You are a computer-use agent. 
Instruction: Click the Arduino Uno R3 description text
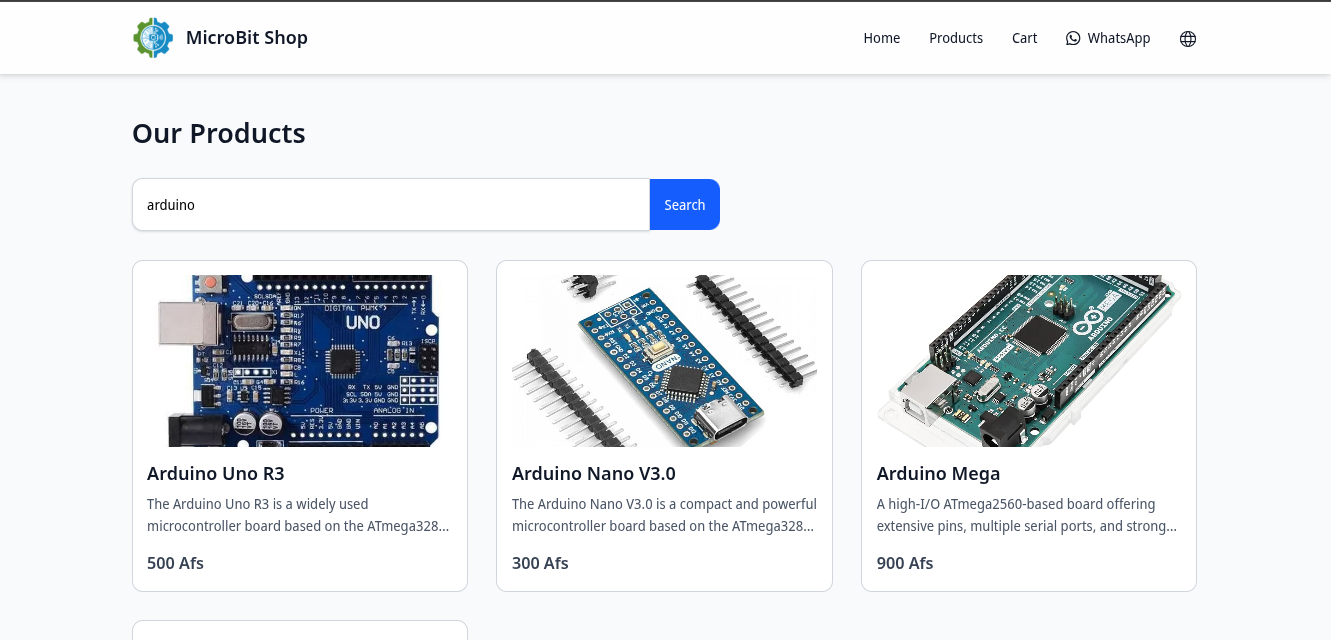(299, 515)
